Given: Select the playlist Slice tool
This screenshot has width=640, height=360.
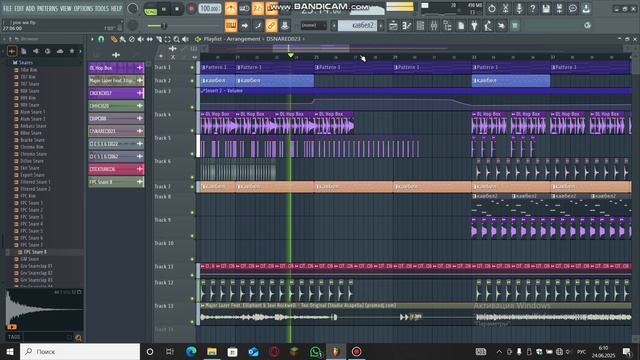Looking at the screenshot, I should [x=158, y=39].
